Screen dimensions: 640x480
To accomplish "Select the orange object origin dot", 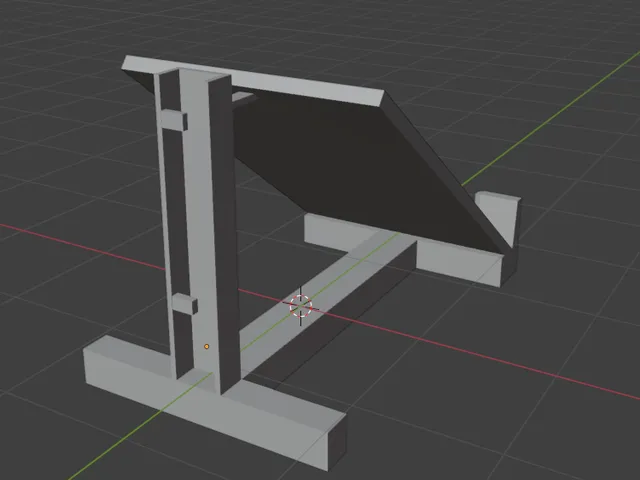I will (207, 347).
